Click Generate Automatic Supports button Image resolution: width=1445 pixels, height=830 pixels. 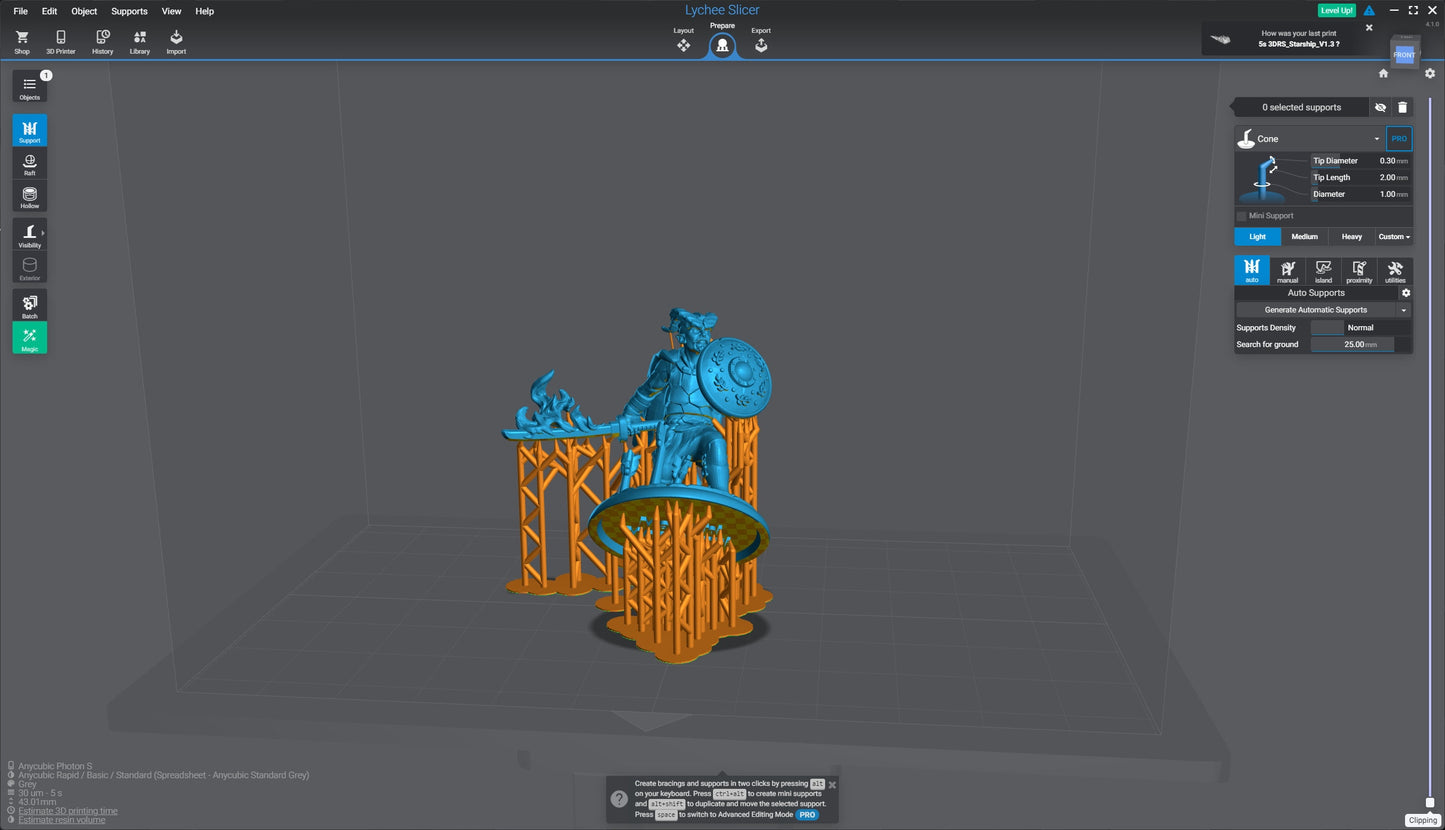1315,310
